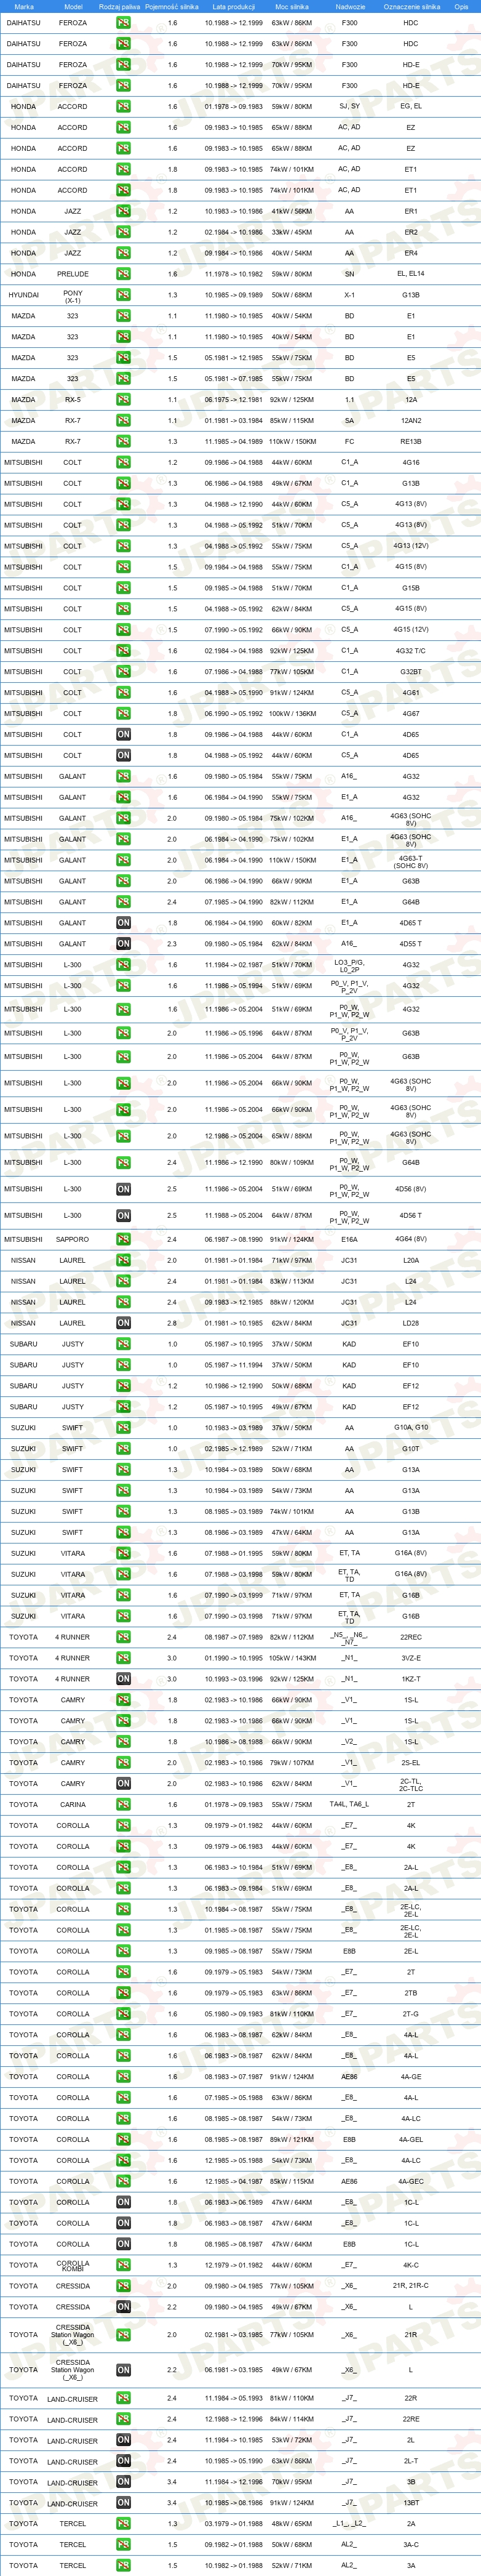Click petrol icon in Corolla 4A-GEC row
The image size is (481, 2576).
(x=123, y=2182)
